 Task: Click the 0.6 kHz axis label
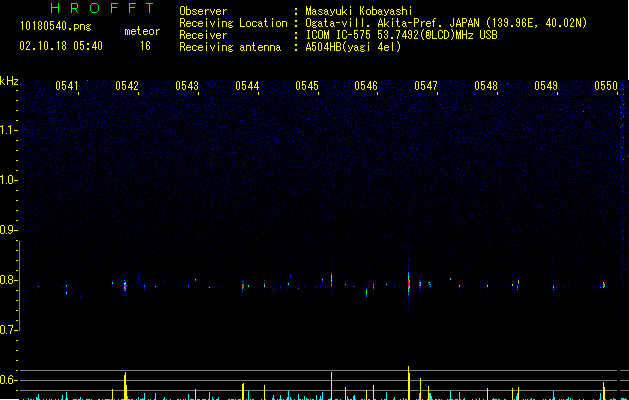coord(9,380)
